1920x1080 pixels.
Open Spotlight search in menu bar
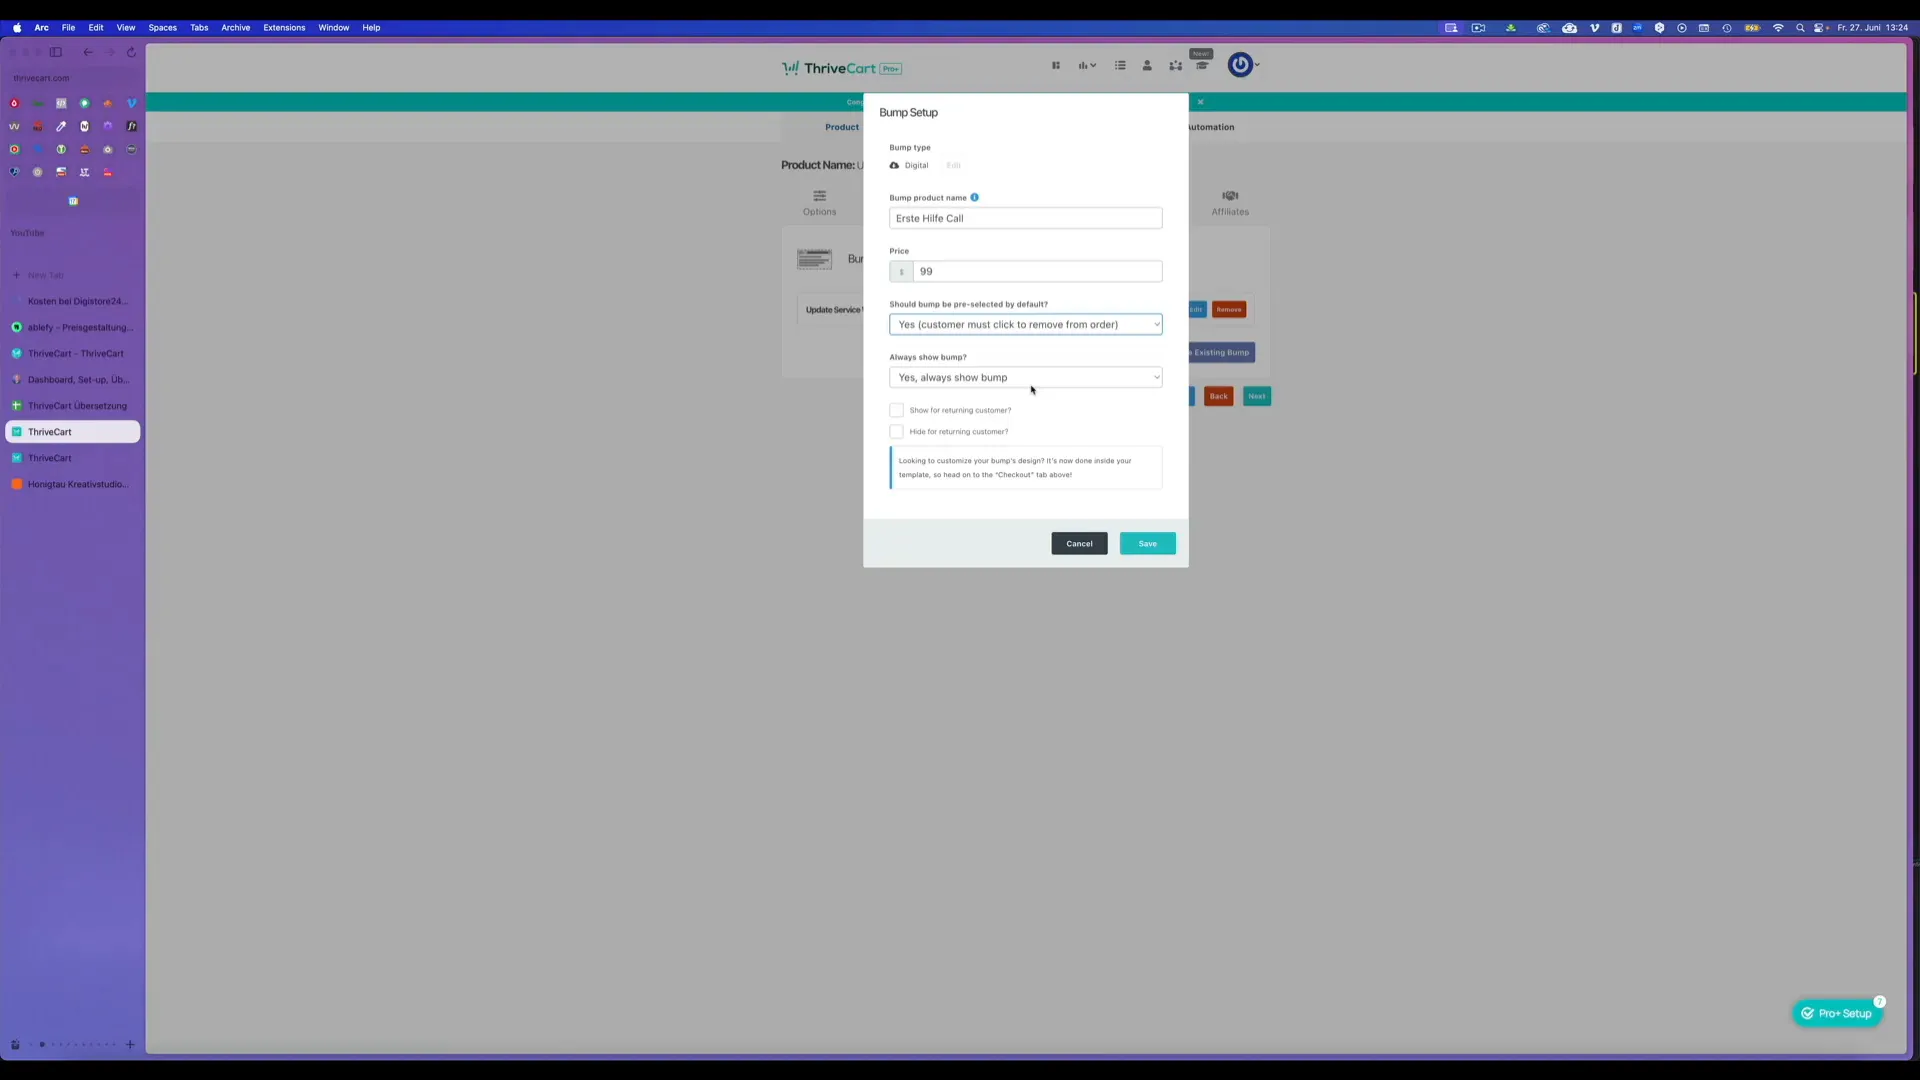click(1800, 28)
